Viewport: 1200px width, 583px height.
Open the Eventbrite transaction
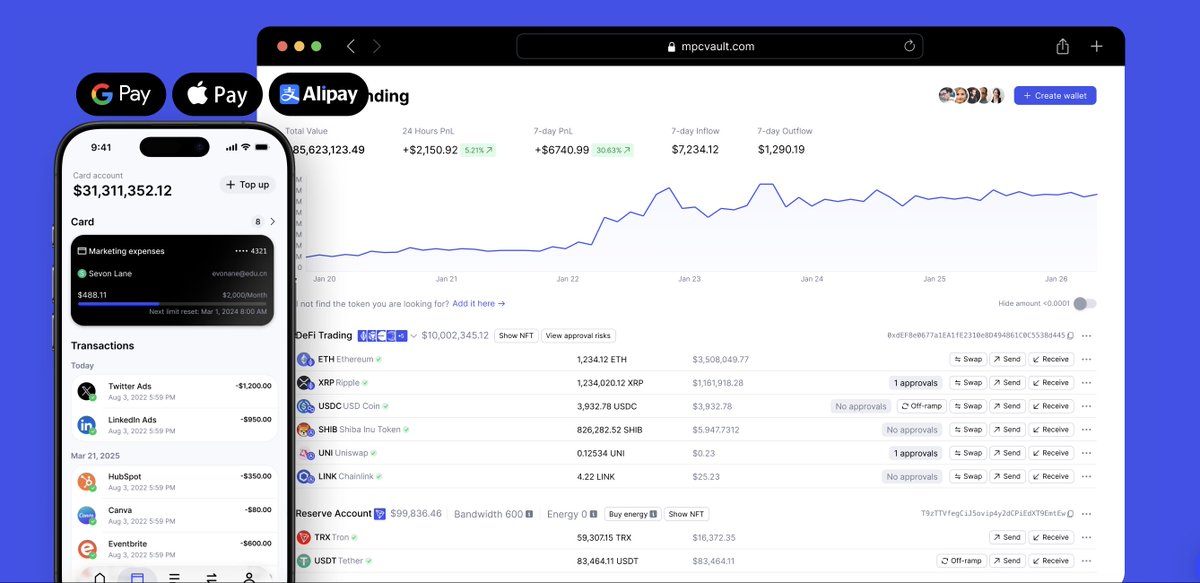point(174,548)
